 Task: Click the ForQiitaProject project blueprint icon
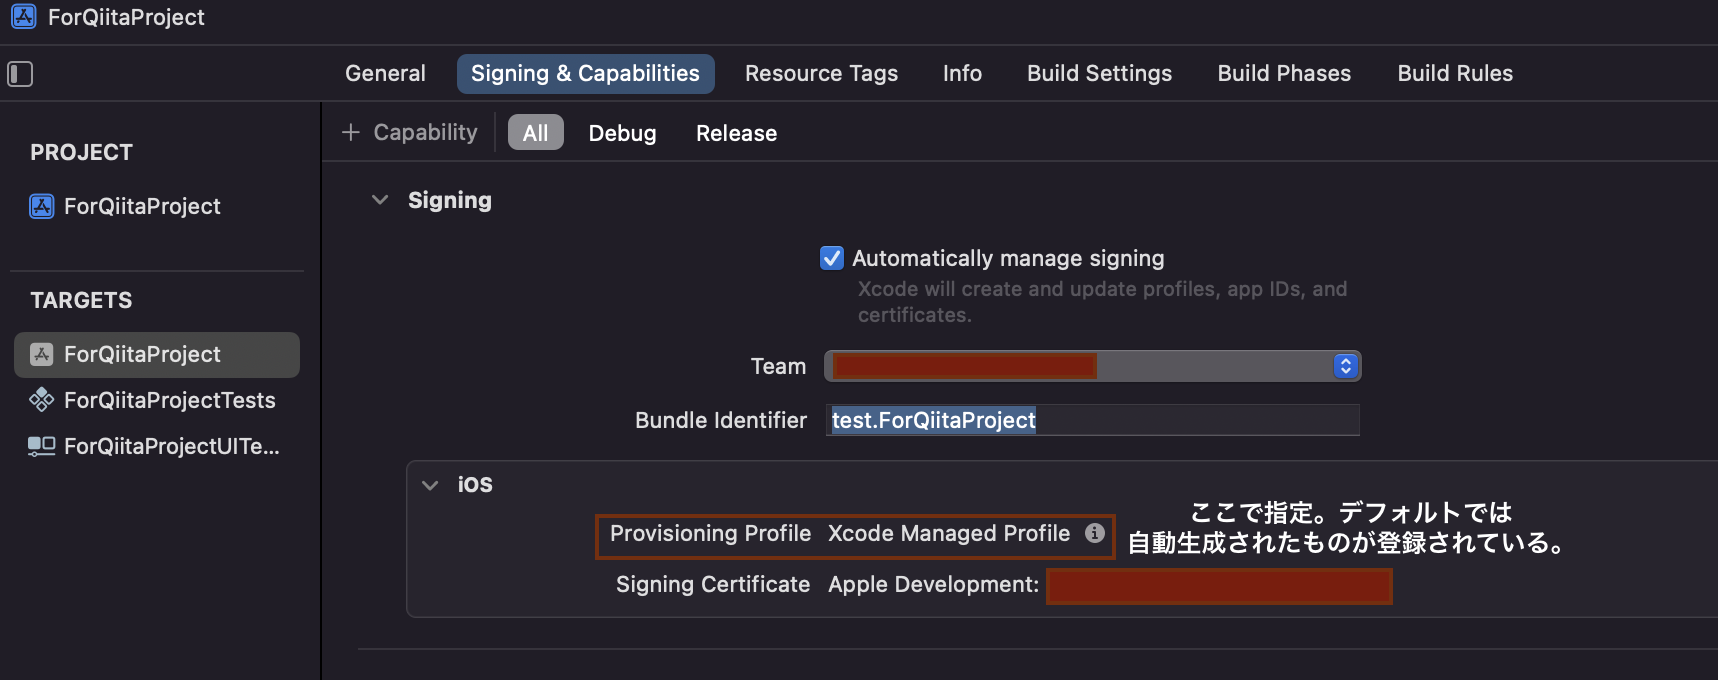coord(42,206)
